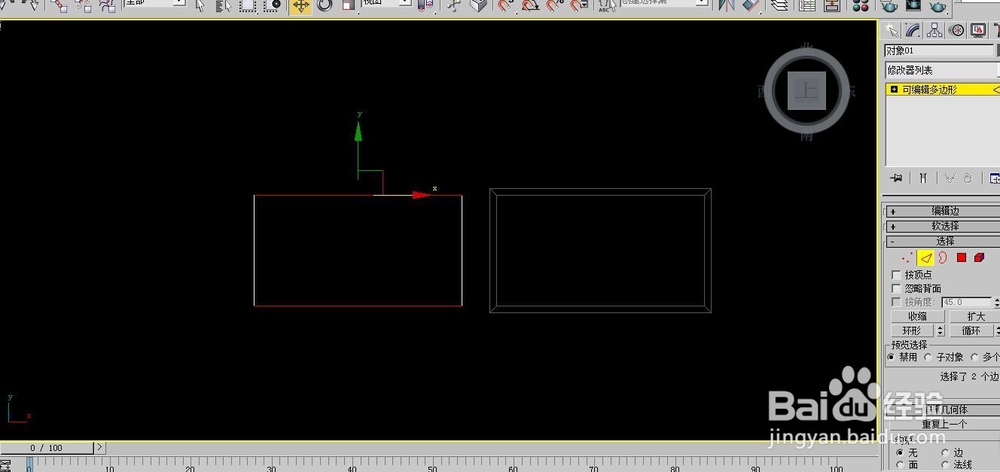Expand the 可编辑多边形 stack plus box
This screenshot has width=1000, height=472.
[x=893, y=90]
